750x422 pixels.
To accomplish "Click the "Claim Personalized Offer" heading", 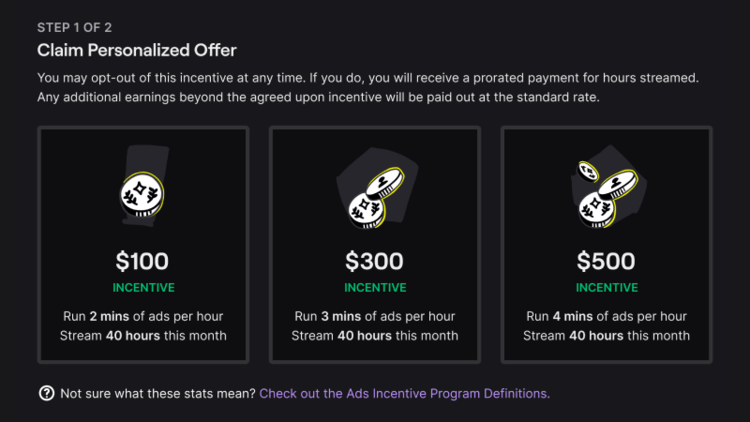I will [137, 49].
